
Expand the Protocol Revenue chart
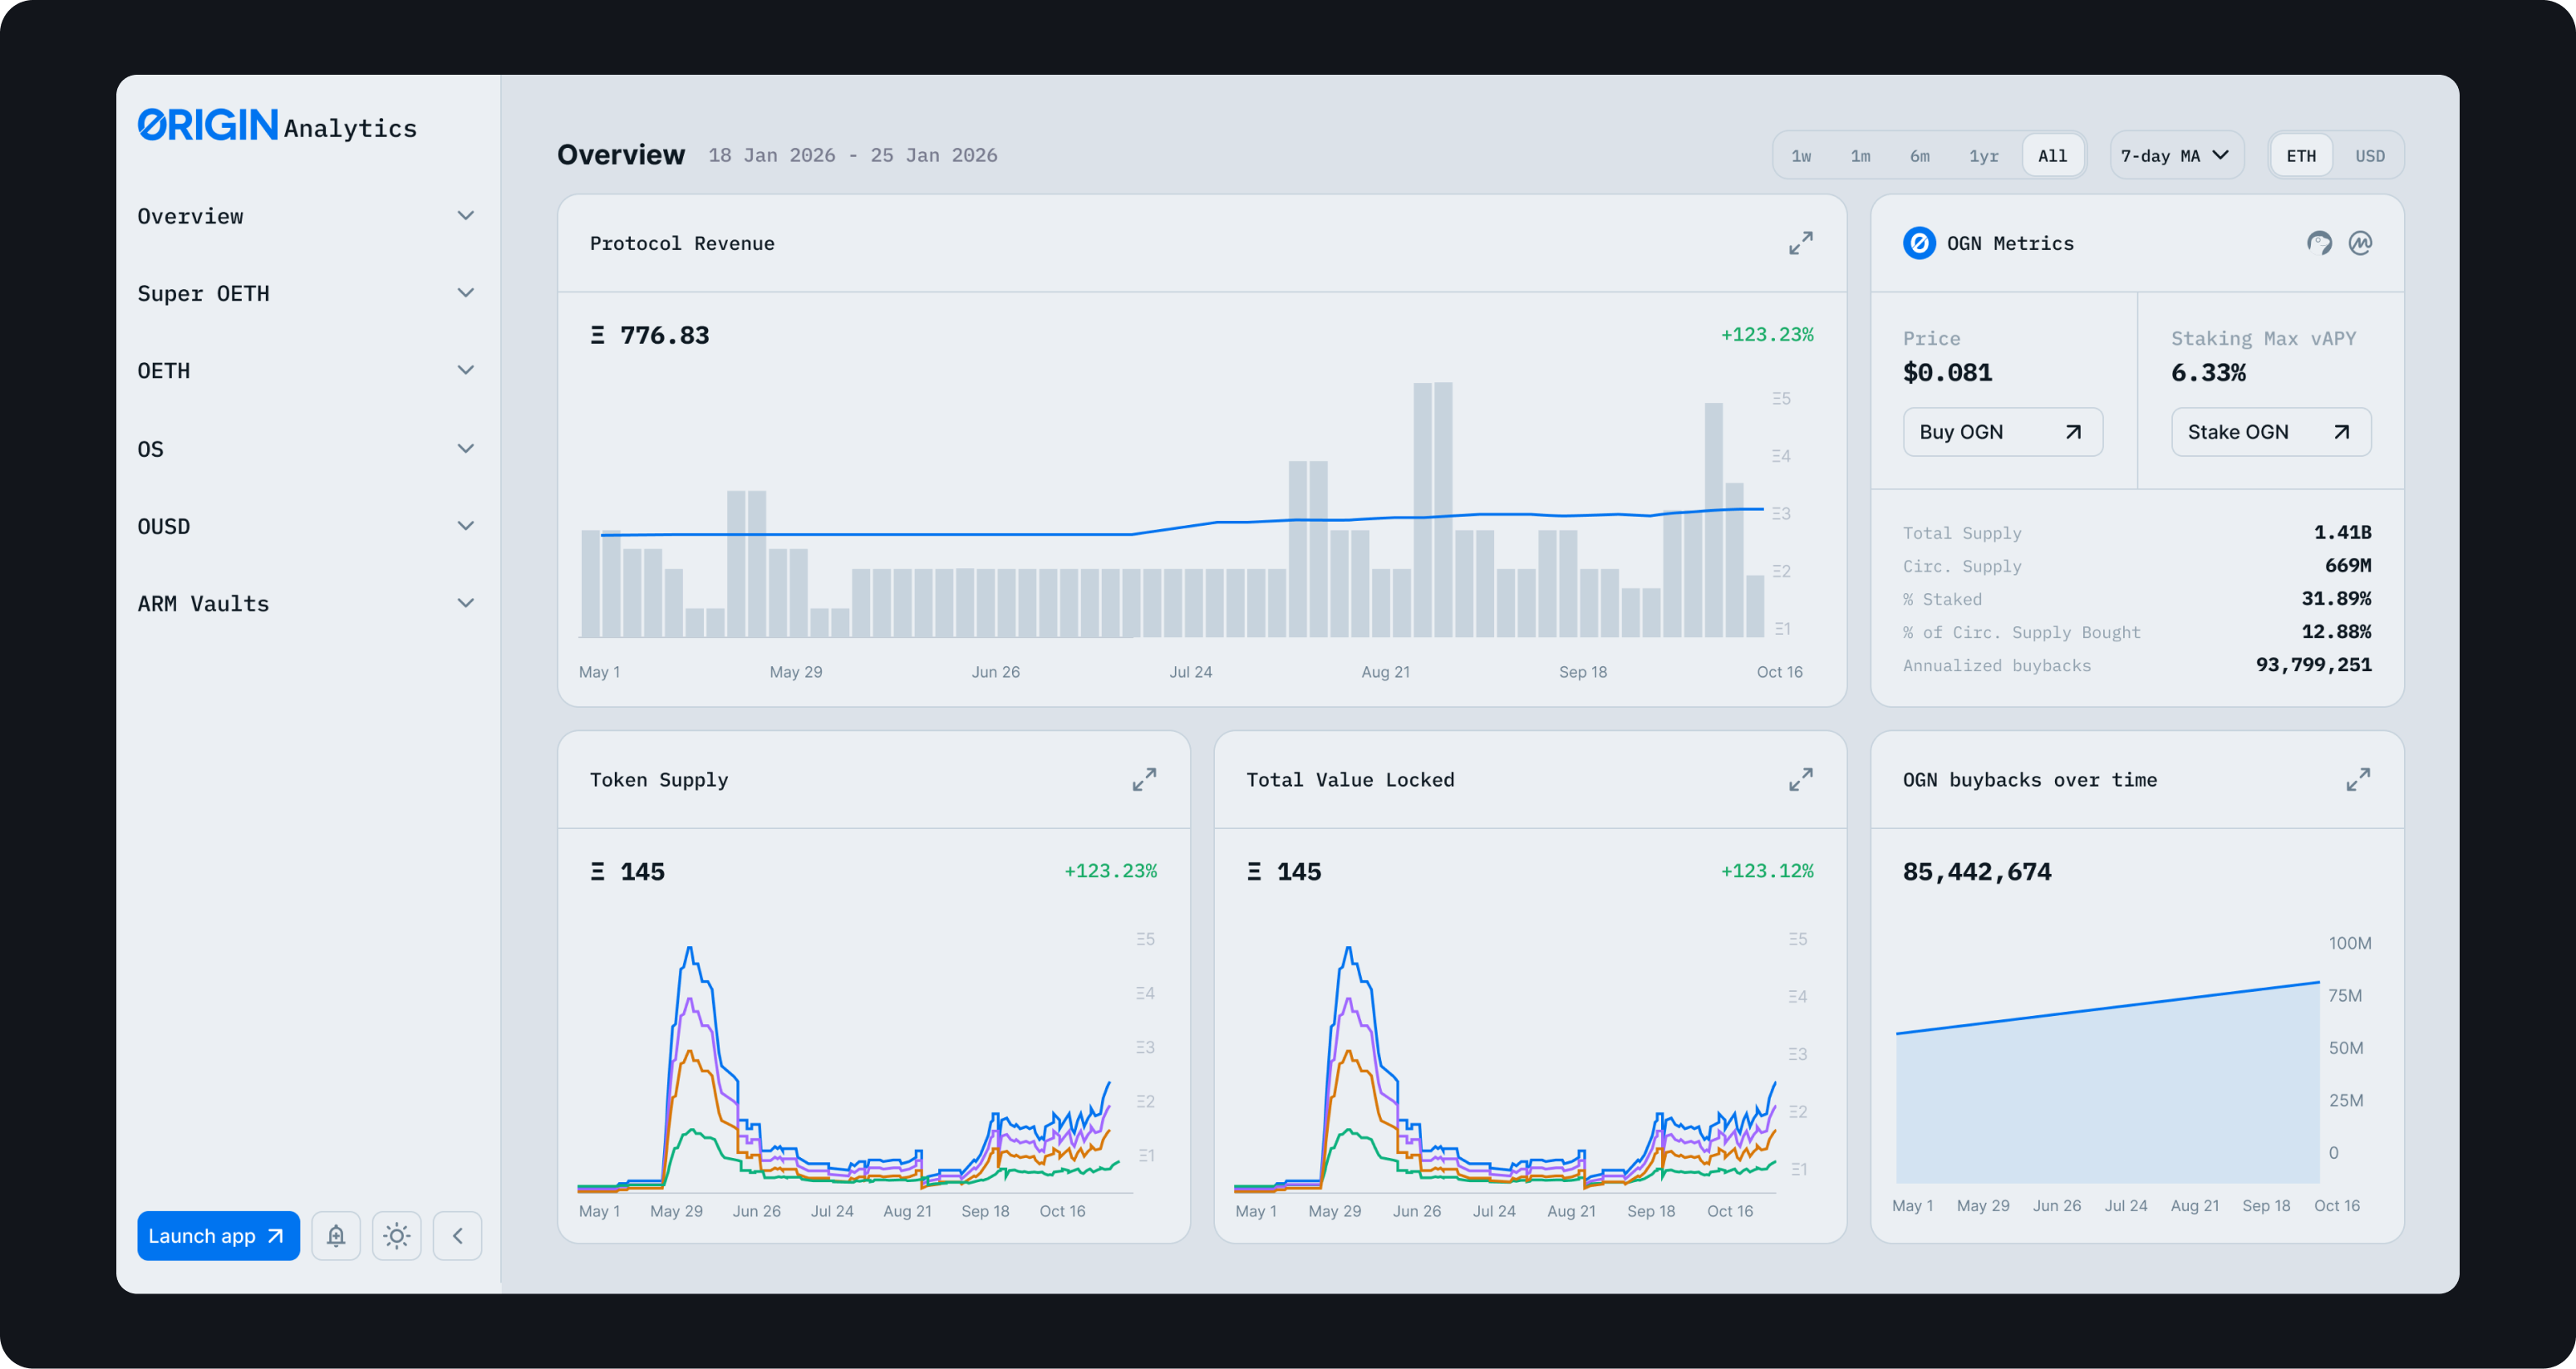tap(1800, 243)
